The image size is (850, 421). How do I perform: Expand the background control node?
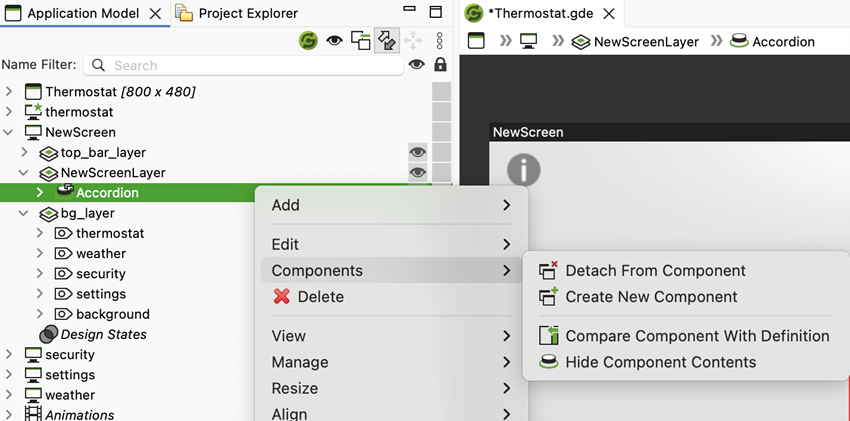[x=40, y=314]
